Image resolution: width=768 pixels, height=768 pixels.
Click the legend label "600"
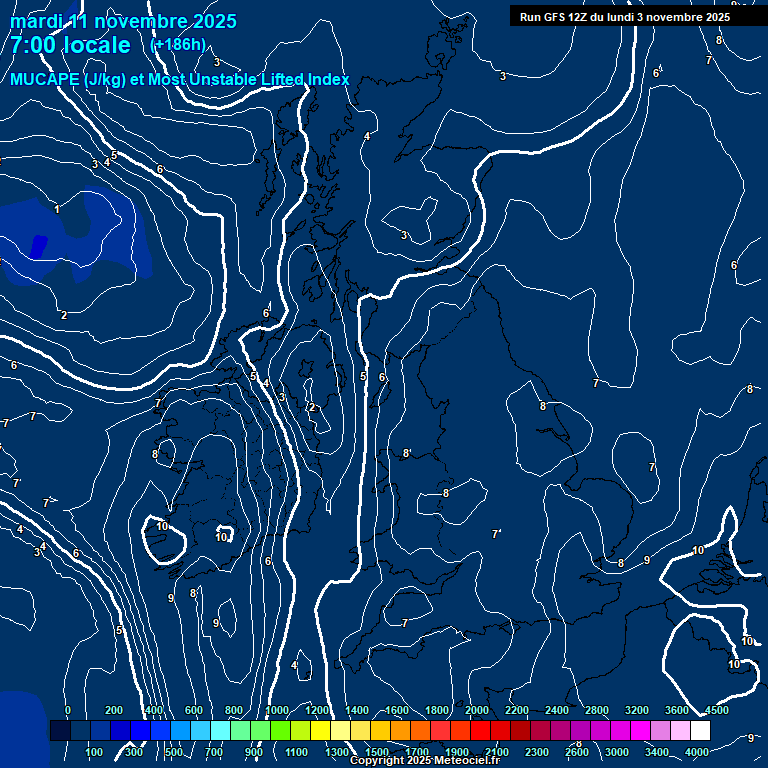[x=193, y=710]
